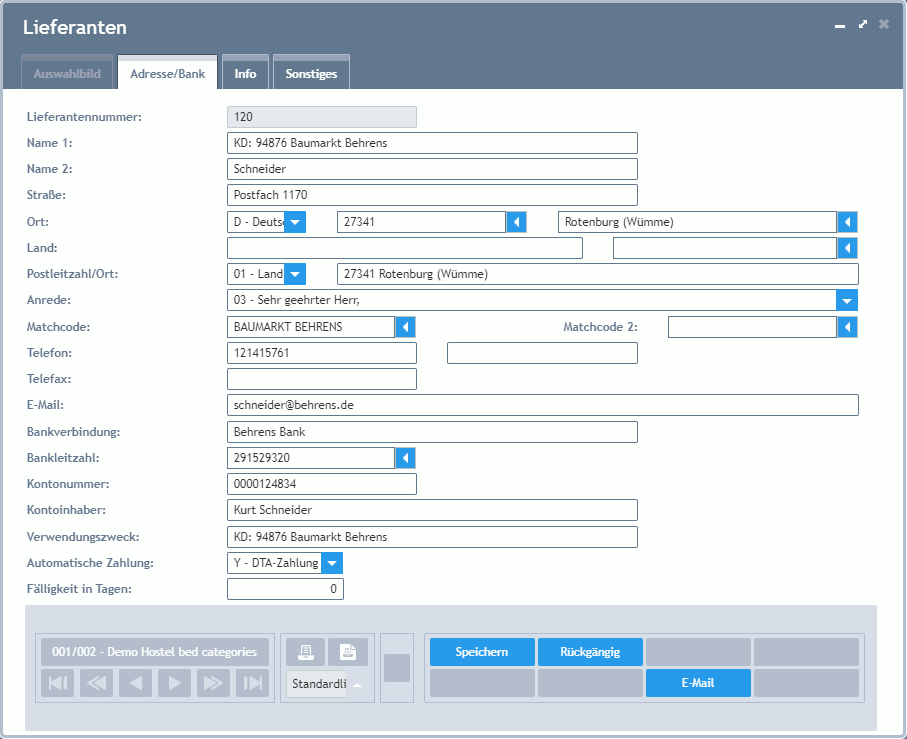The width and height of the screenshot is (907, 739).
Task: Minimize the Lieferanten window
Action: (x=840, y=26)
